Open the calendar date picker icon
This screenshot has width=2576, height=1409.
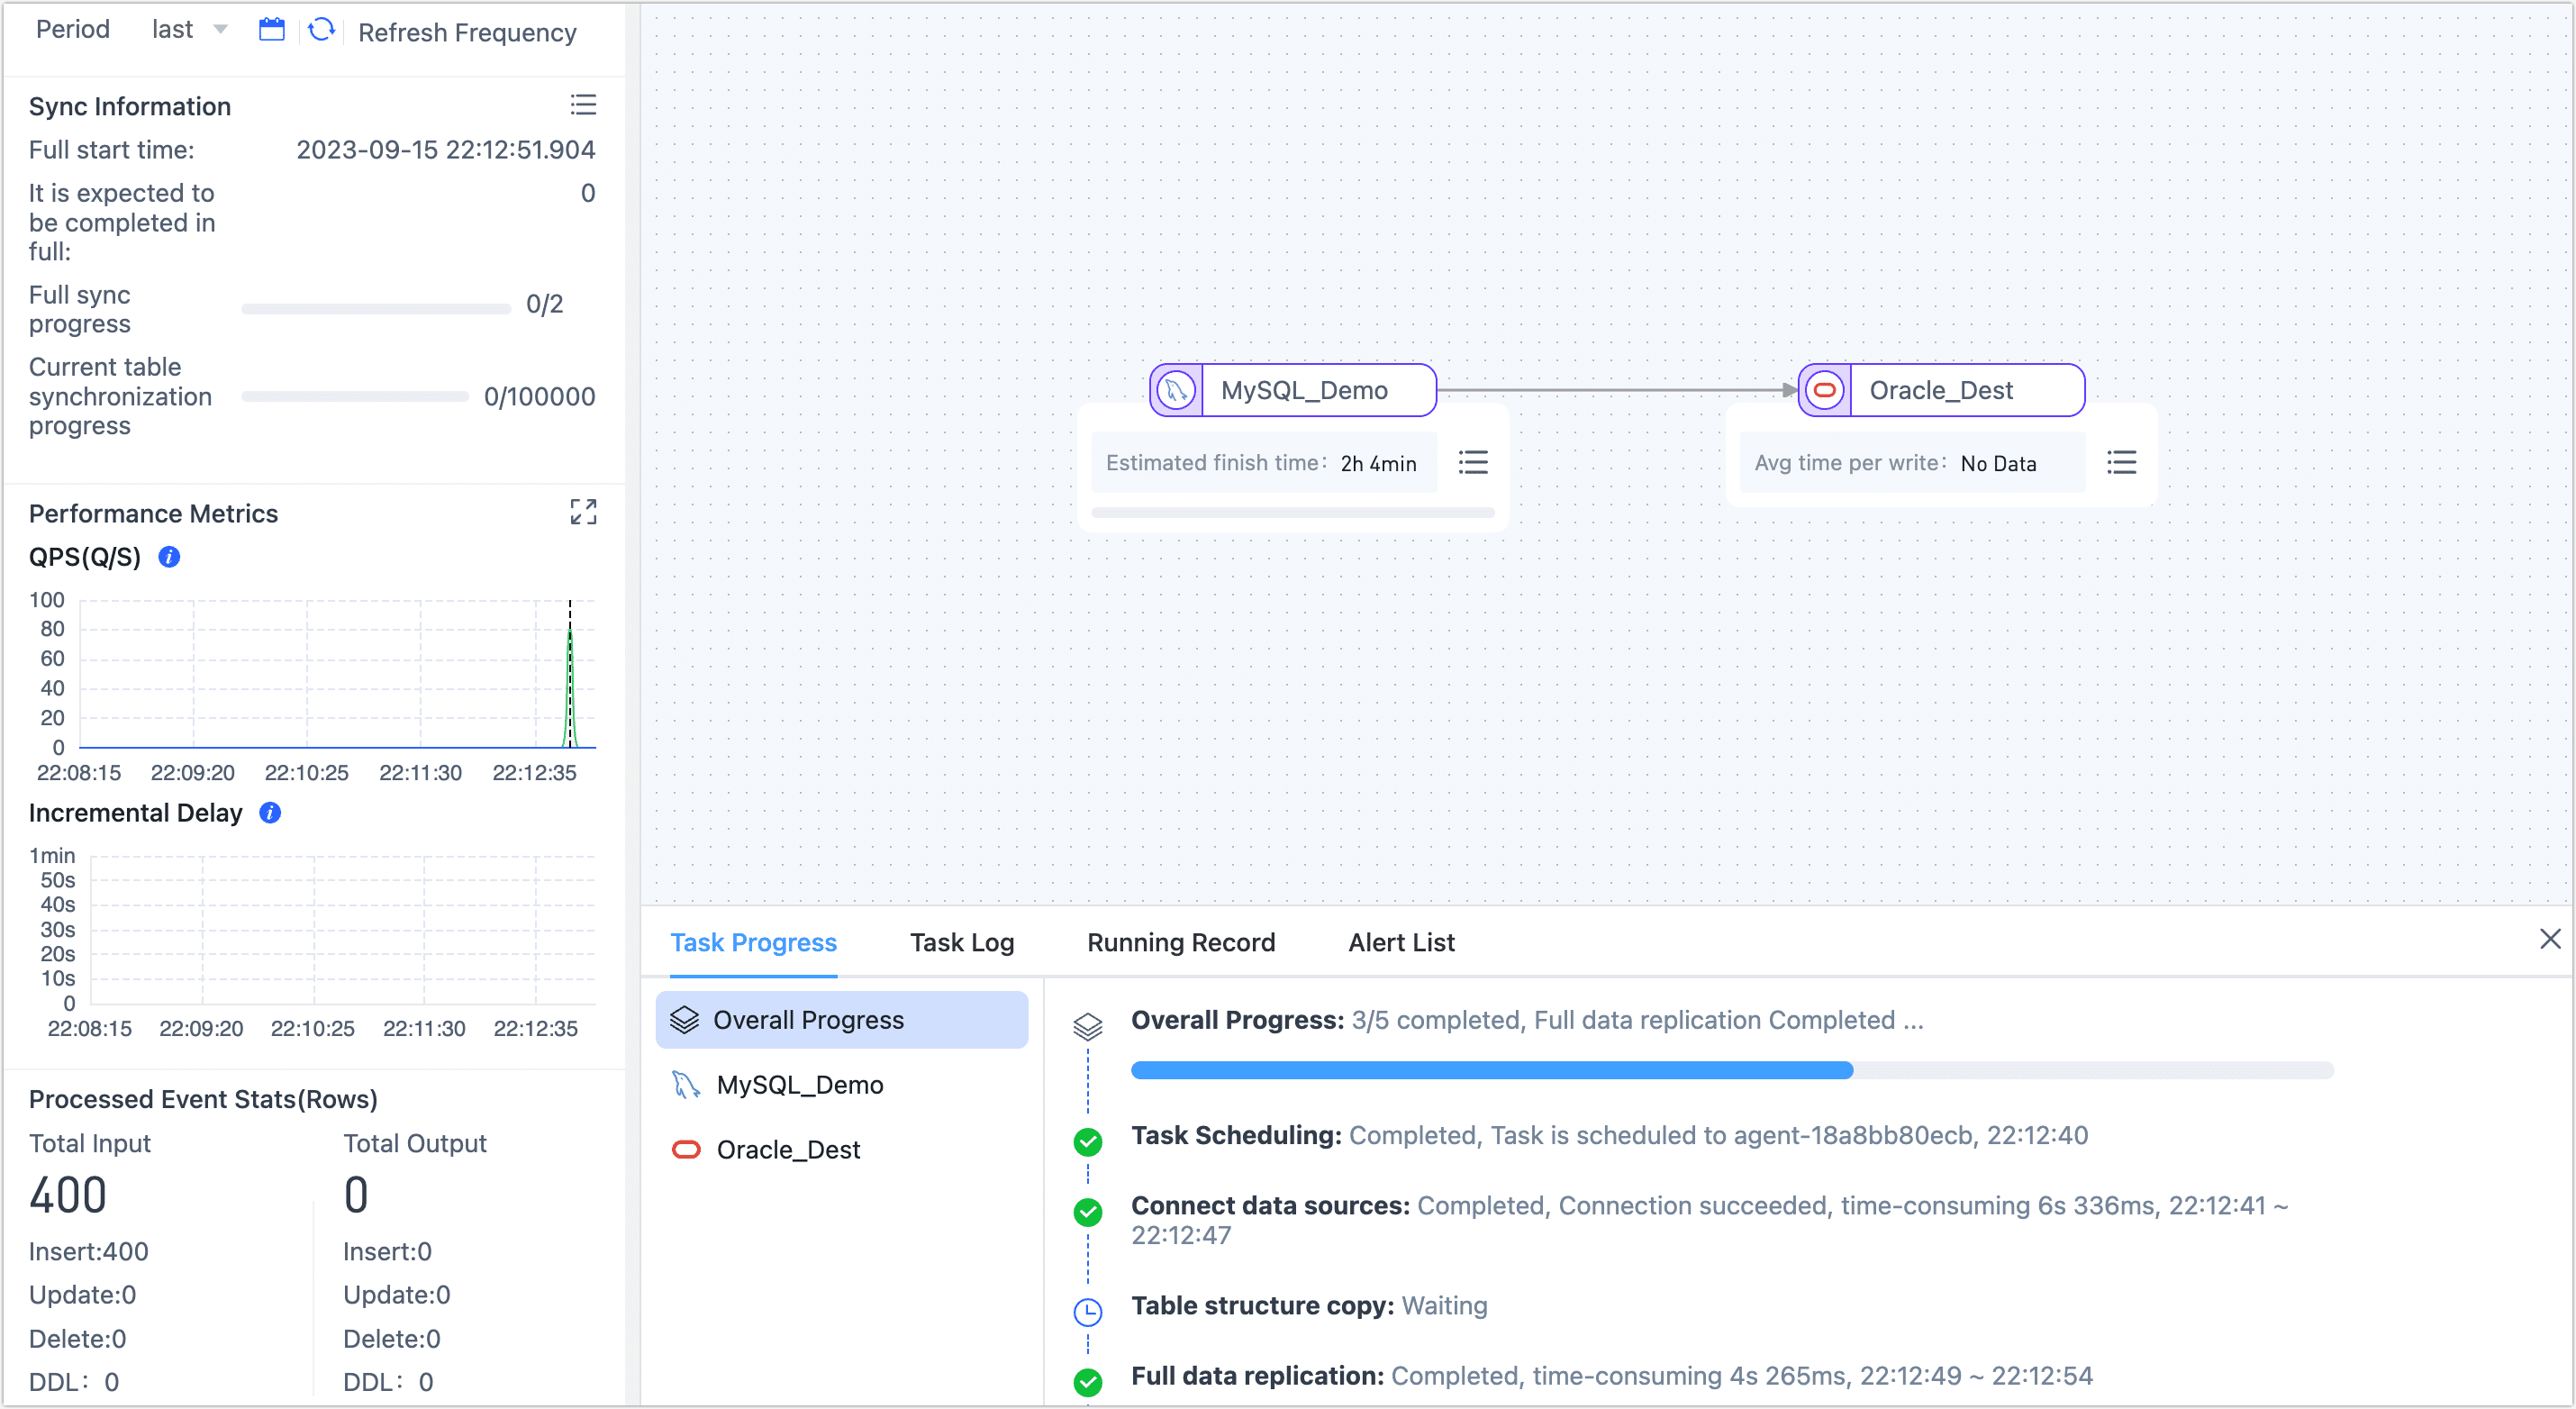[271, 30]
